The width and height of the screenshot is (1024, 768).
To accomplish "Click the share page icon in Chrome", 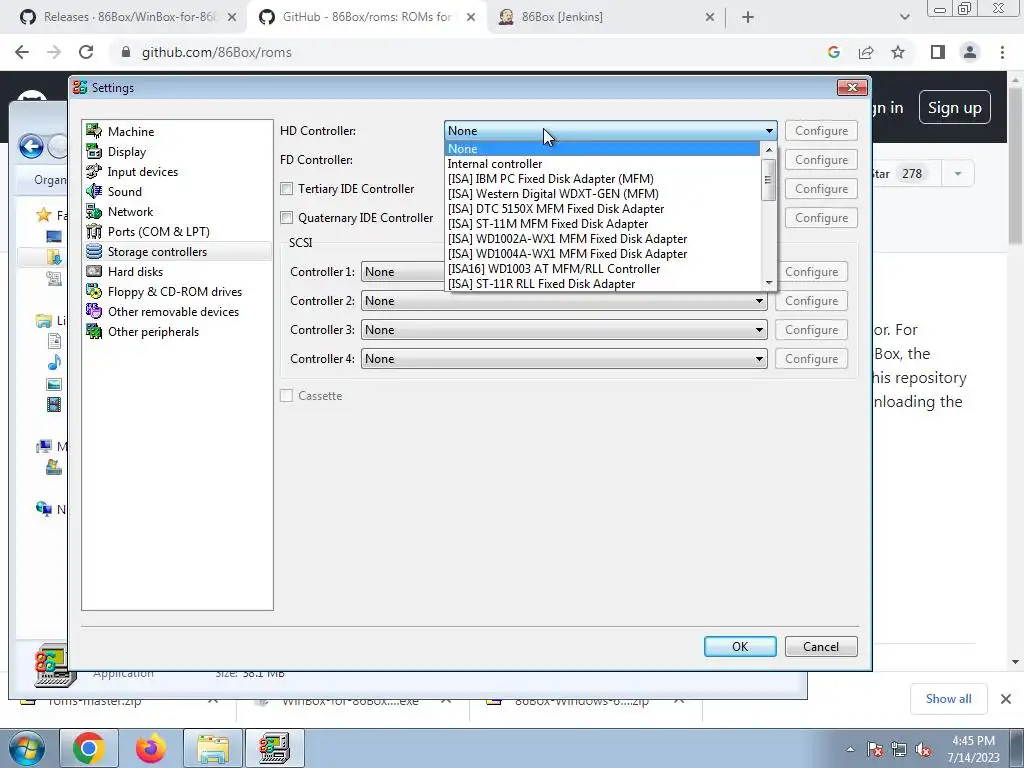I will [866, 52].
